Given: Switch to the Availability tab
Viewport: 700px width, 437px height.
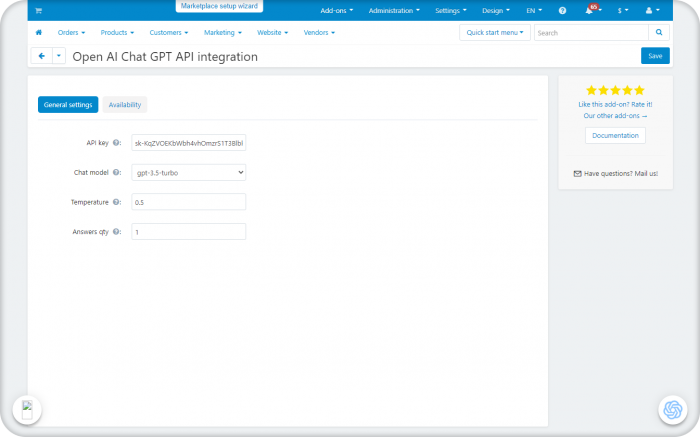Looking at the screenshot, I should click(125, 104).
